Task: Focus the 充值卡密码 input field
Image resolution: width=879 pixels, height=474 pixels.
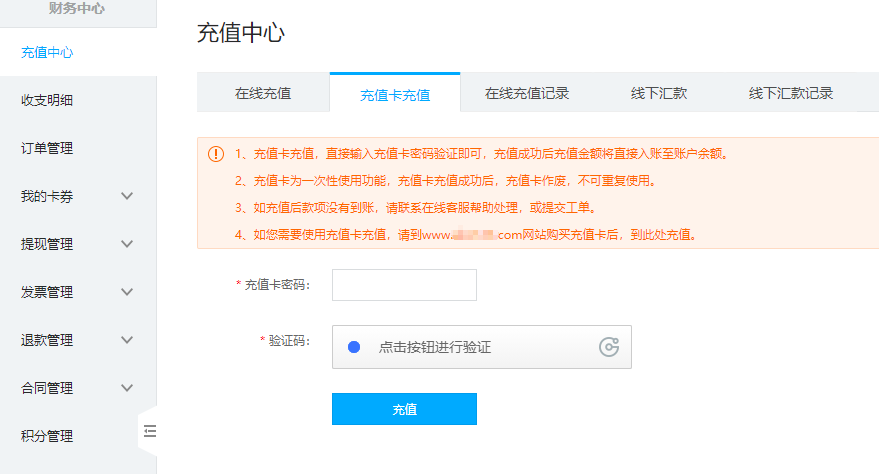Action: coord(404,285)
